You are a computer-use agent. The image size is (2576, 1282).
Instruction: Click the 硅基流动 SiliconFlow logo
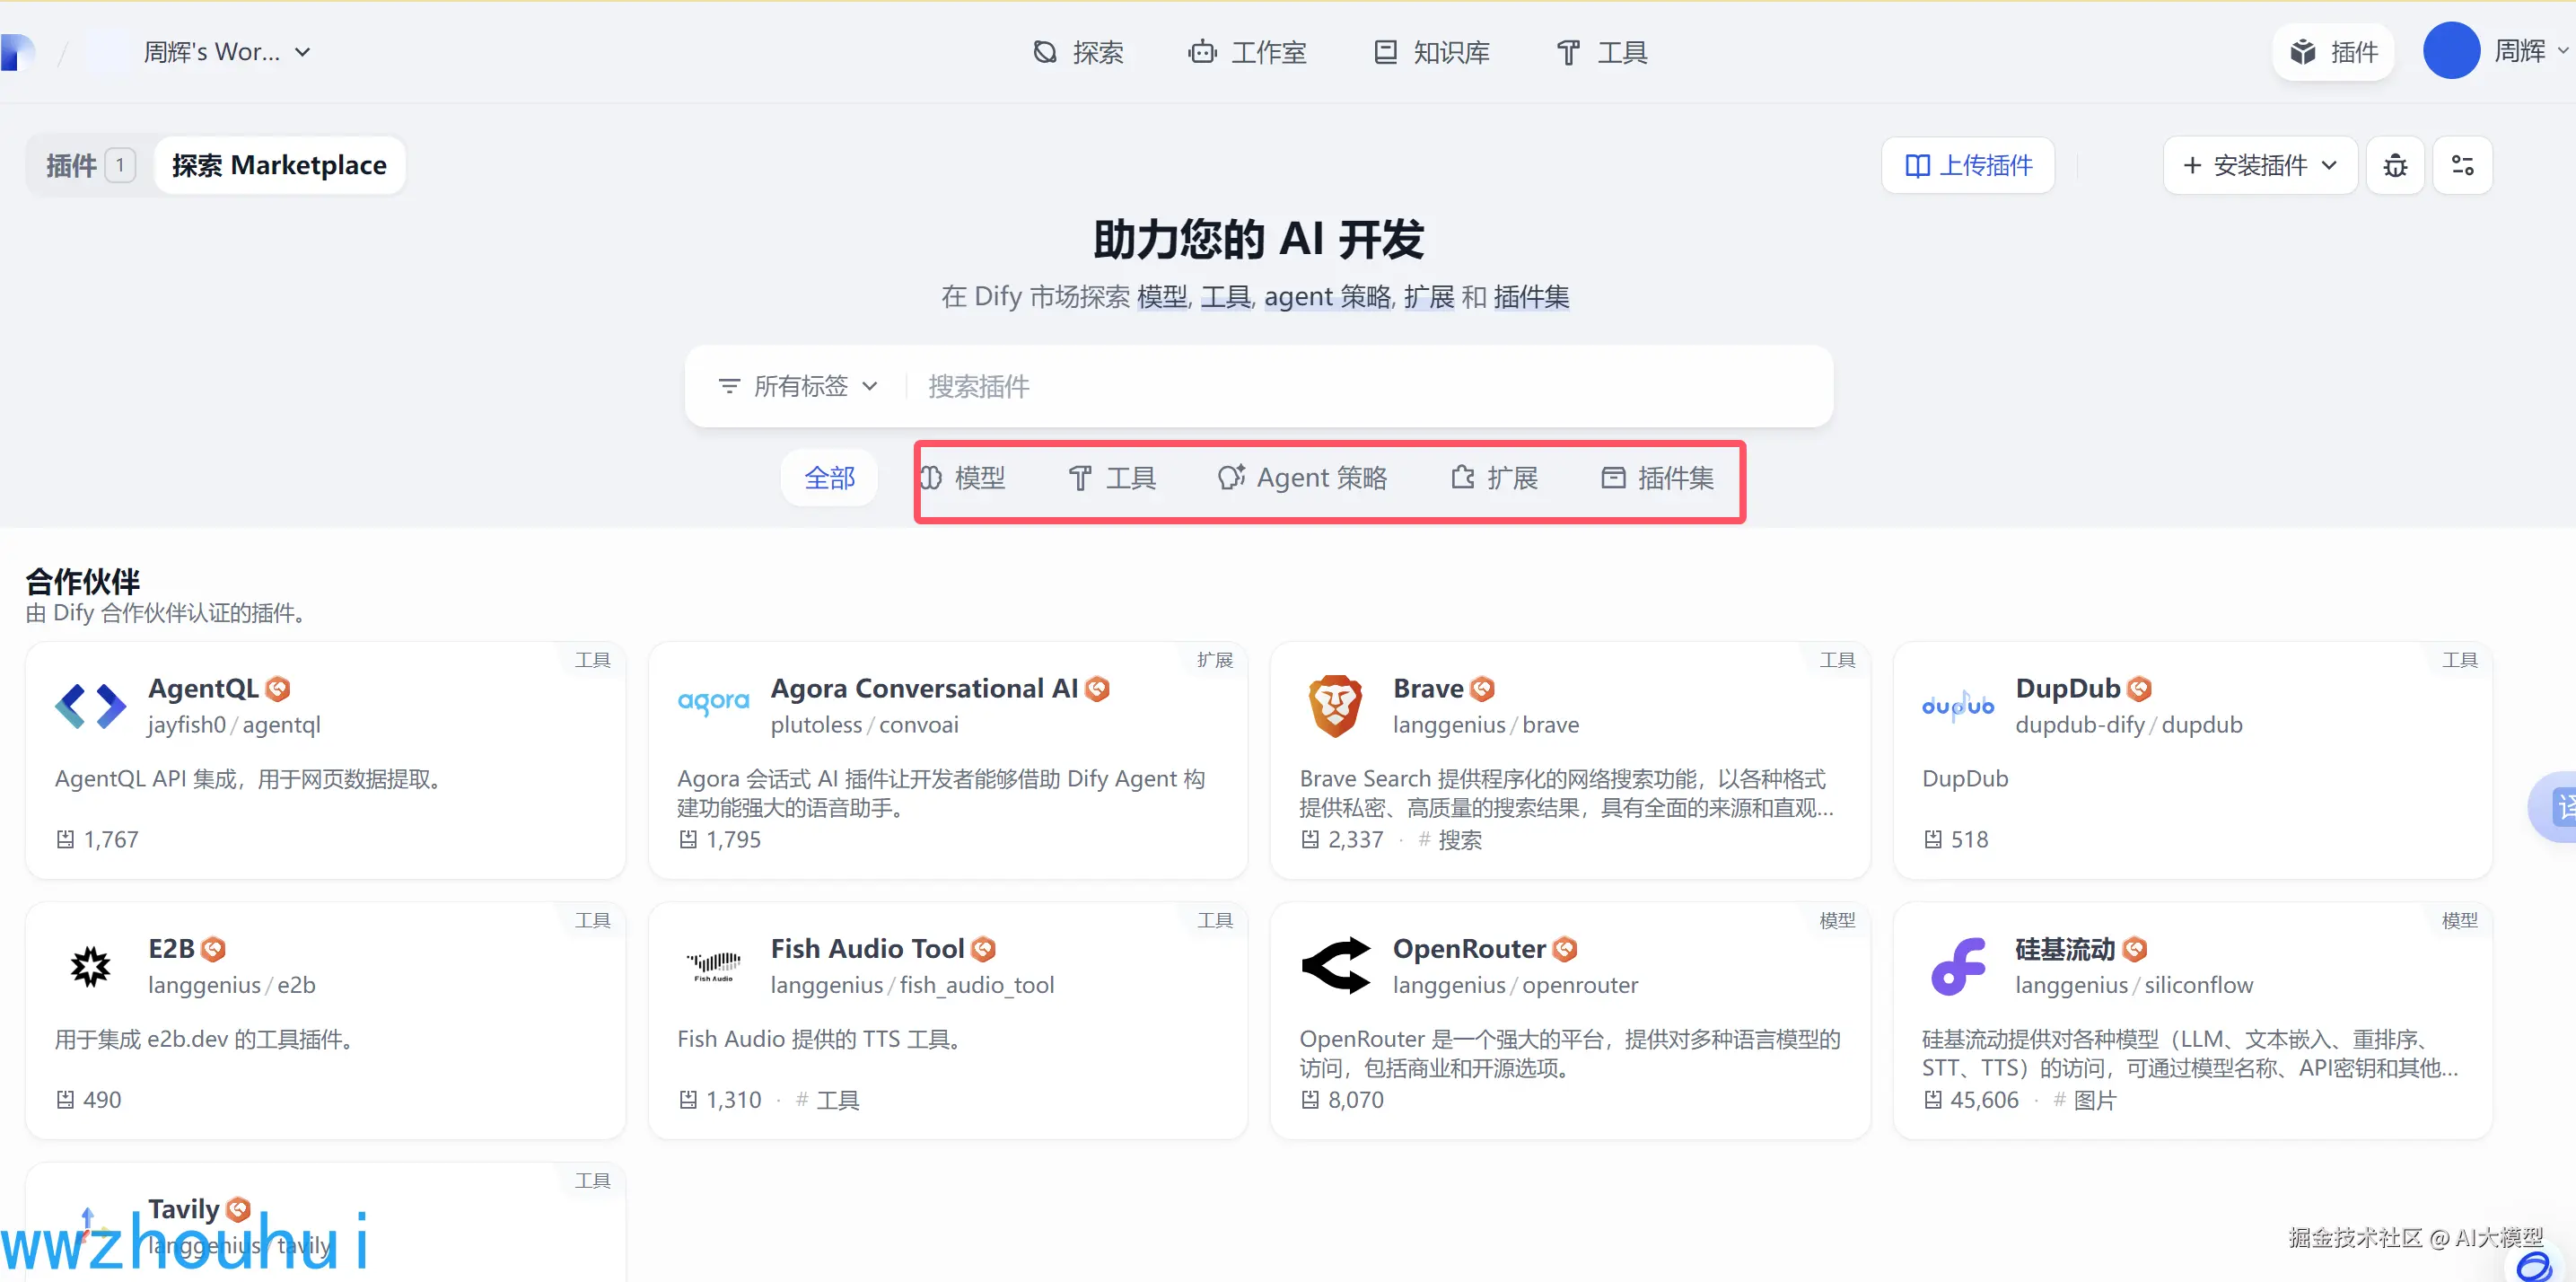(1958, 966)
